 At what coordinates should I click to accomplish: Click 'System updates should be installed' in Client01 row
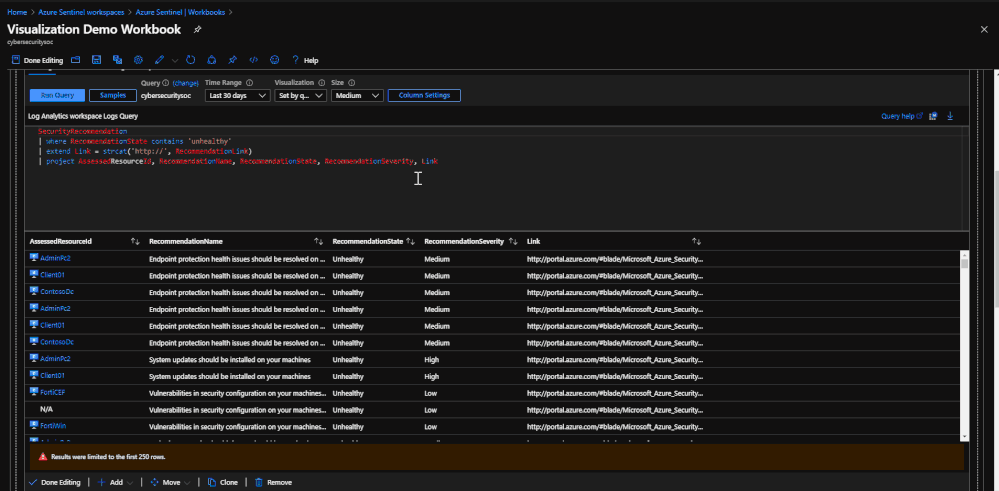click(229, 376)
